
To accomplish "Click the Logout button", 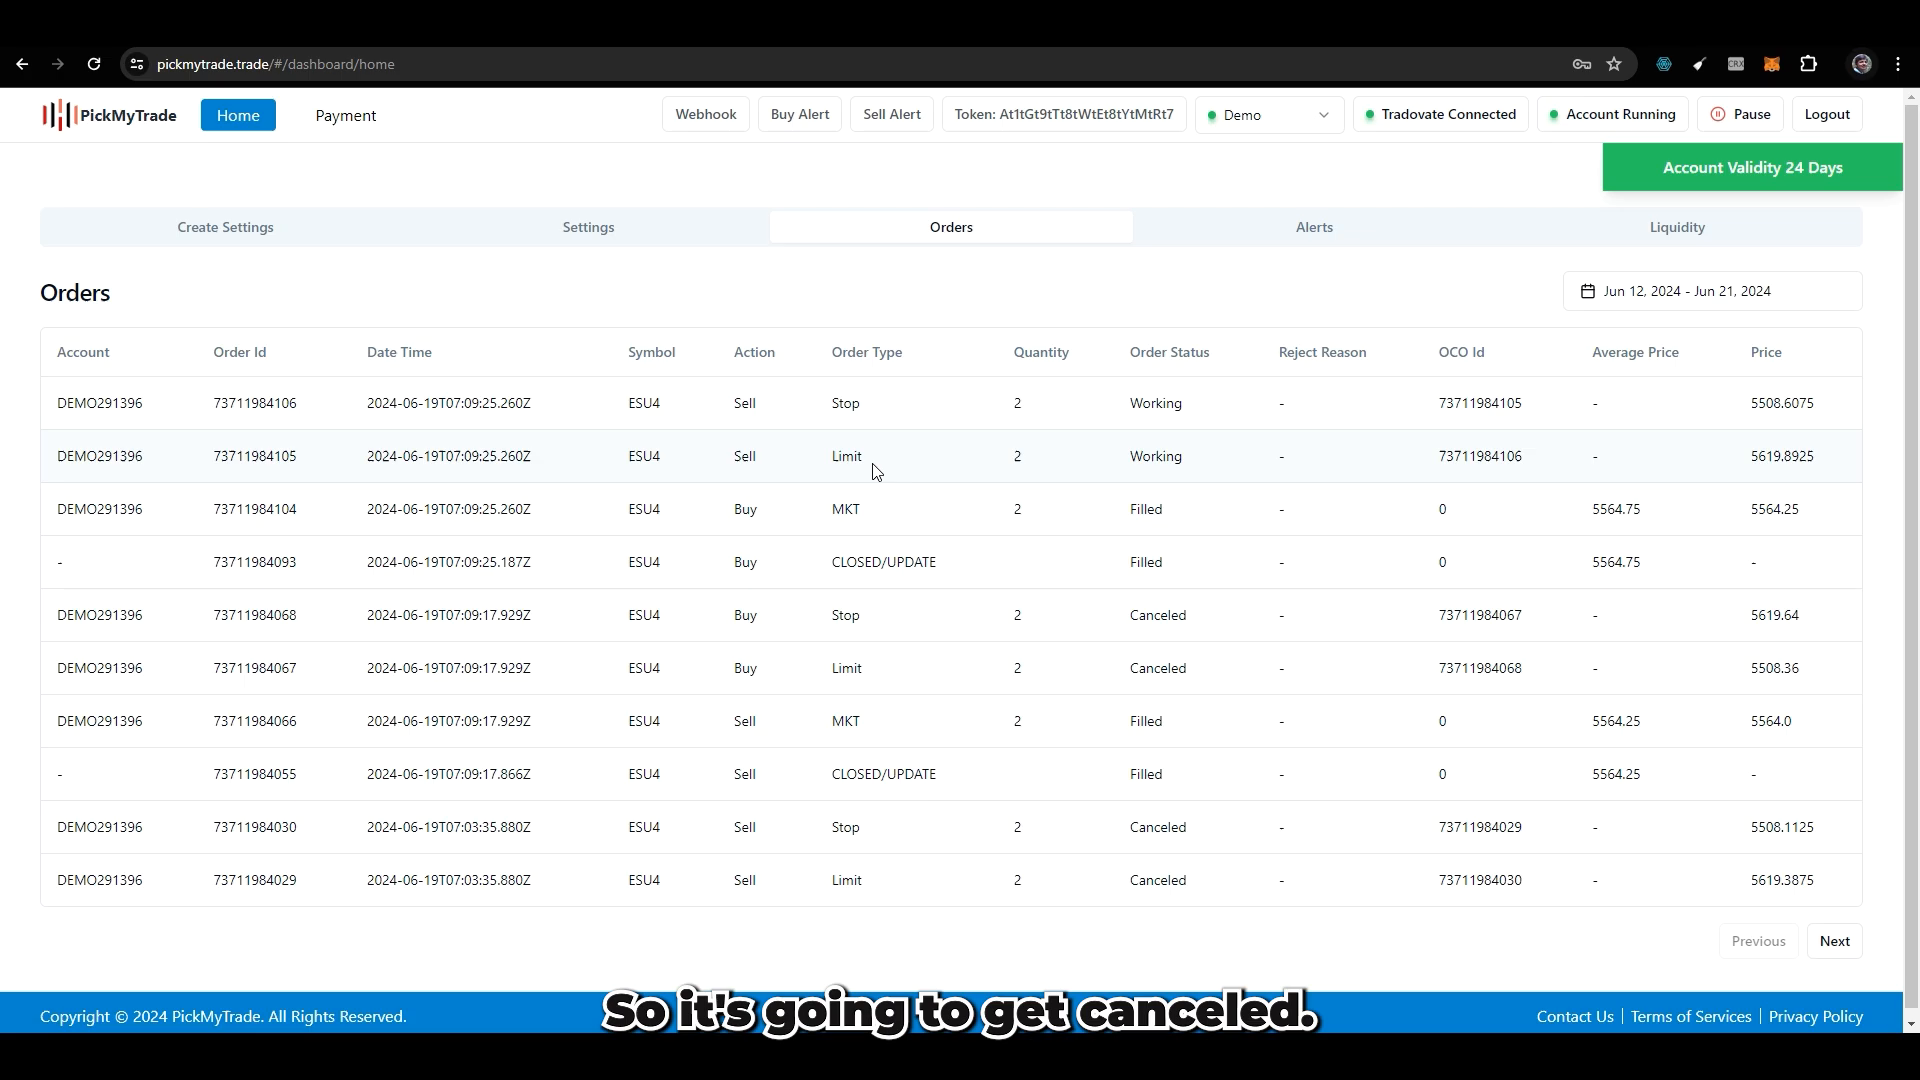I will tap(1828, 115).
